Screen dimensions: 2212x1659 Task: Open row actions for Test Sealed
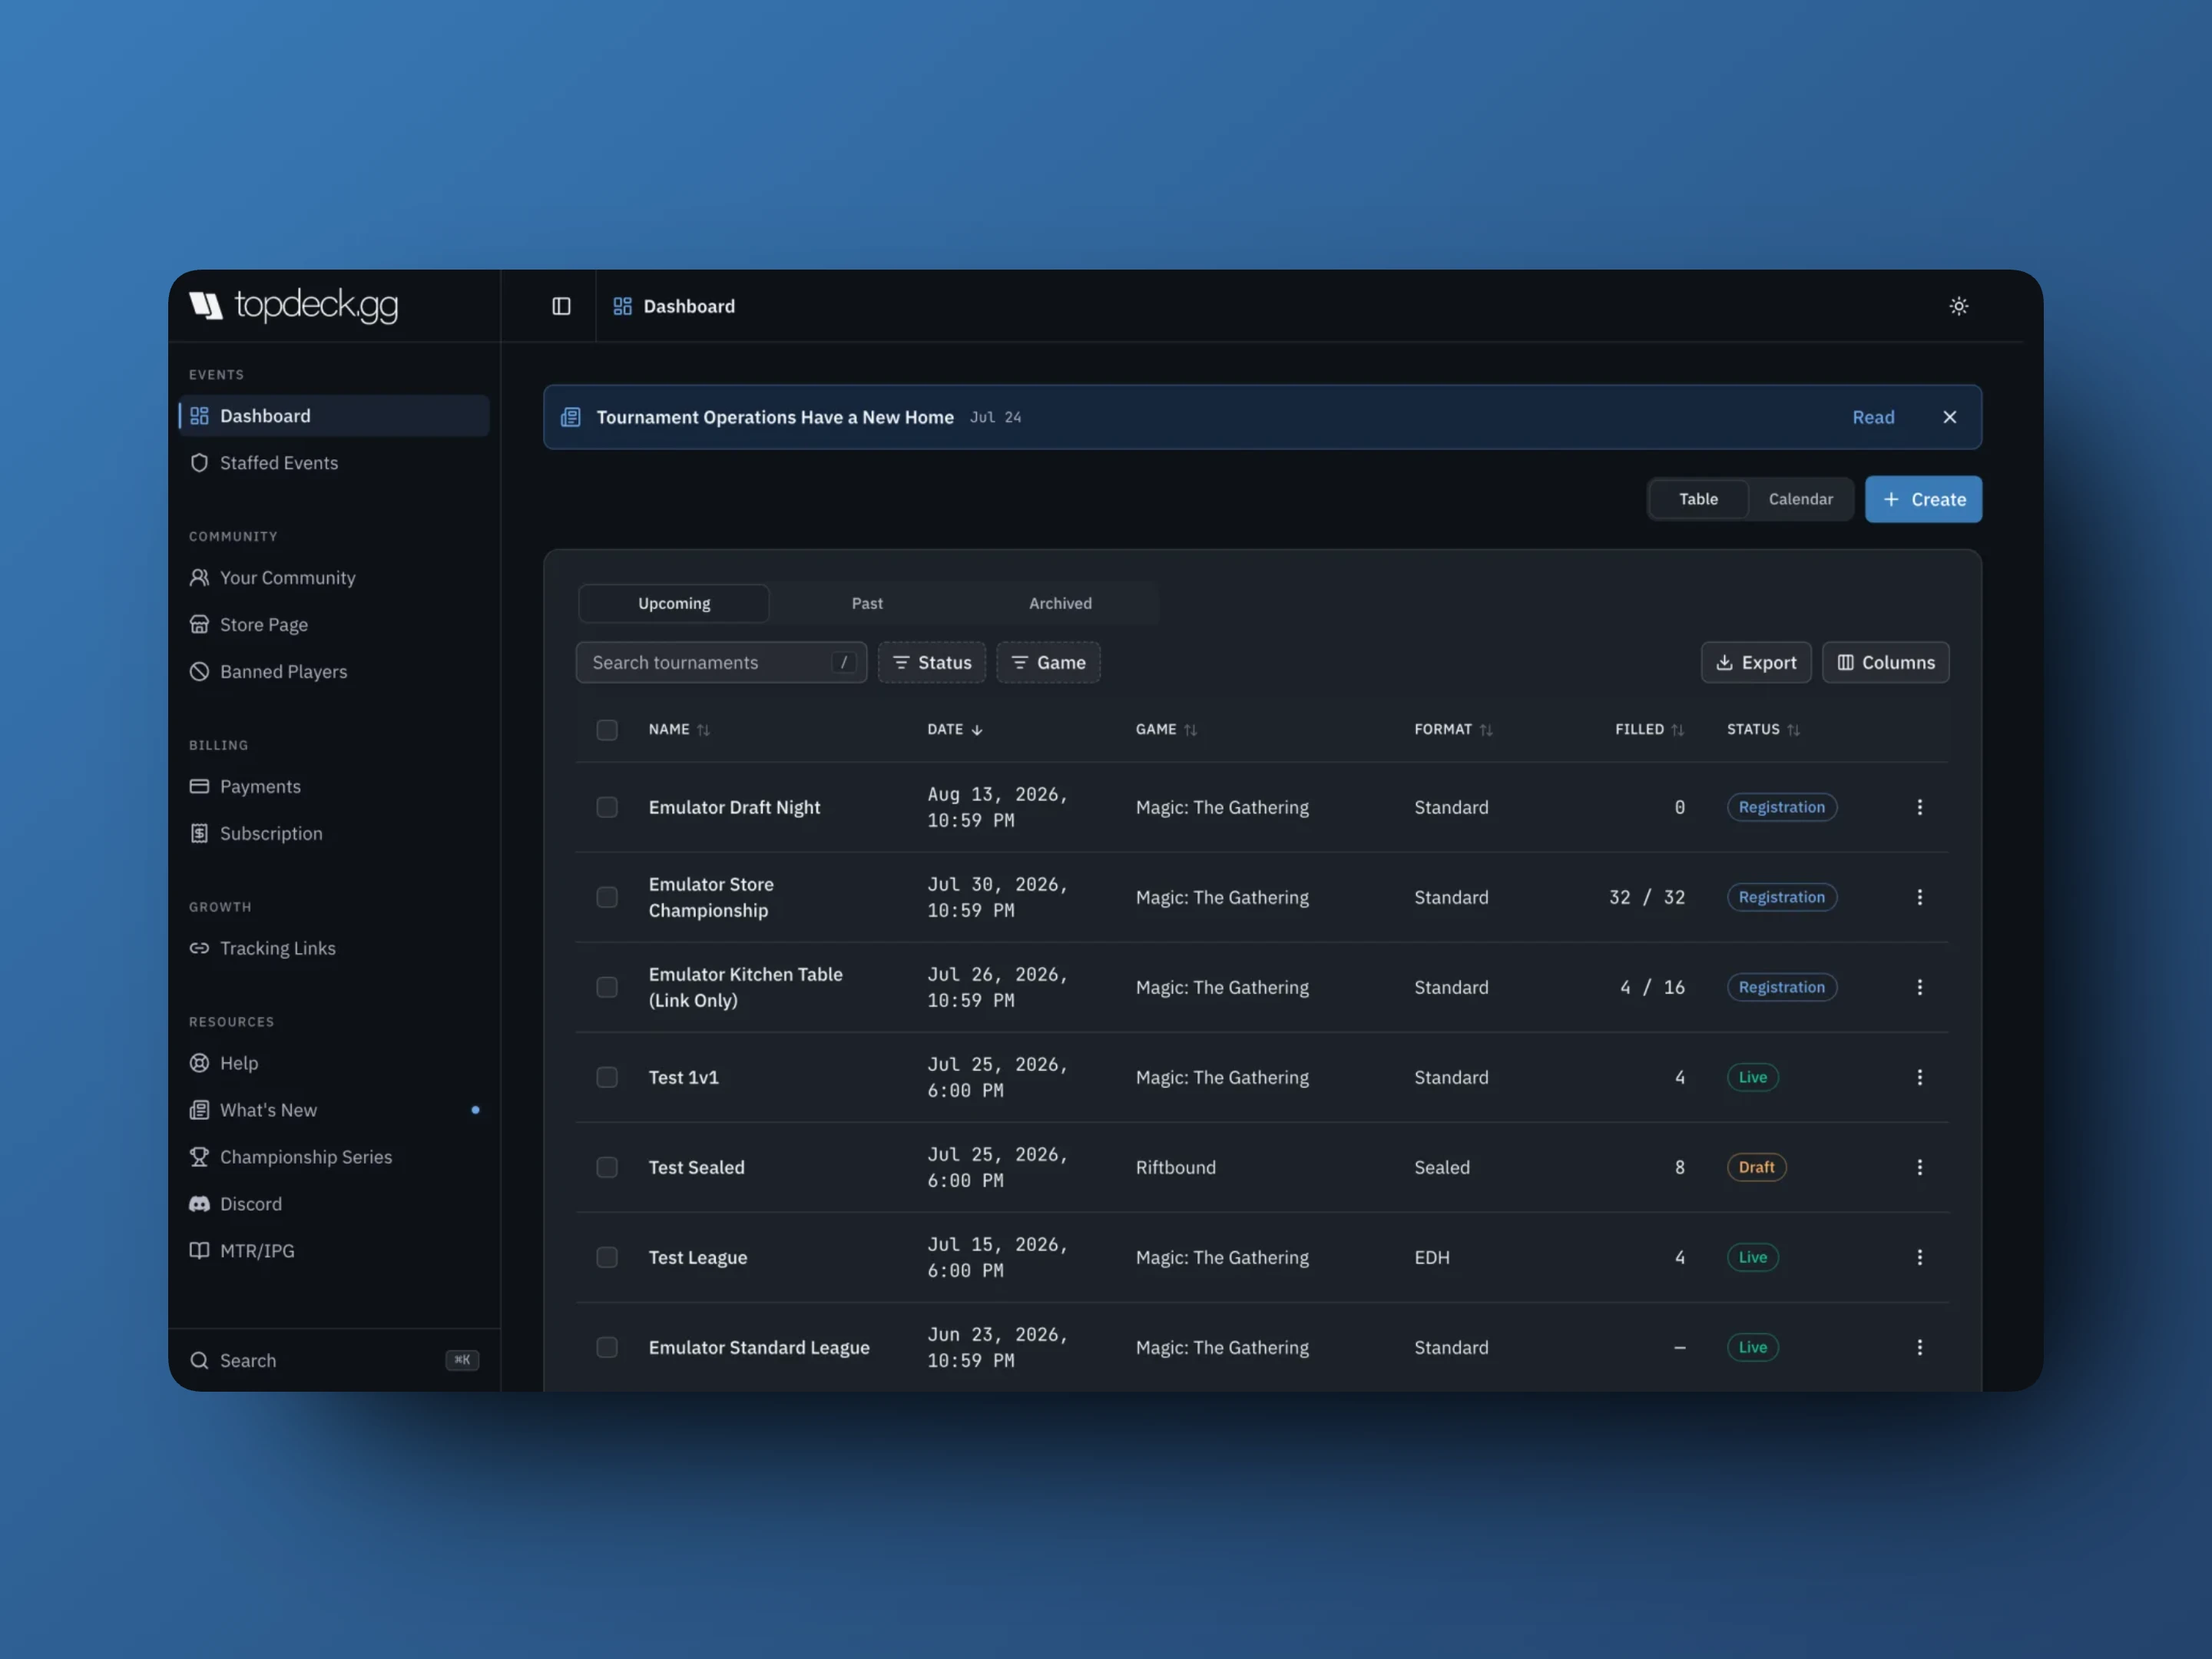click(x=1919, y=1167)
